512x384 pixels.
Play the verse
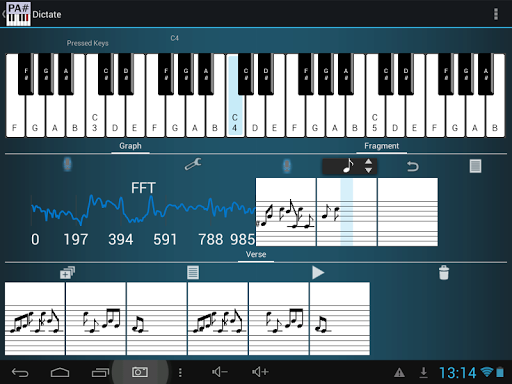tap(318, 273)
